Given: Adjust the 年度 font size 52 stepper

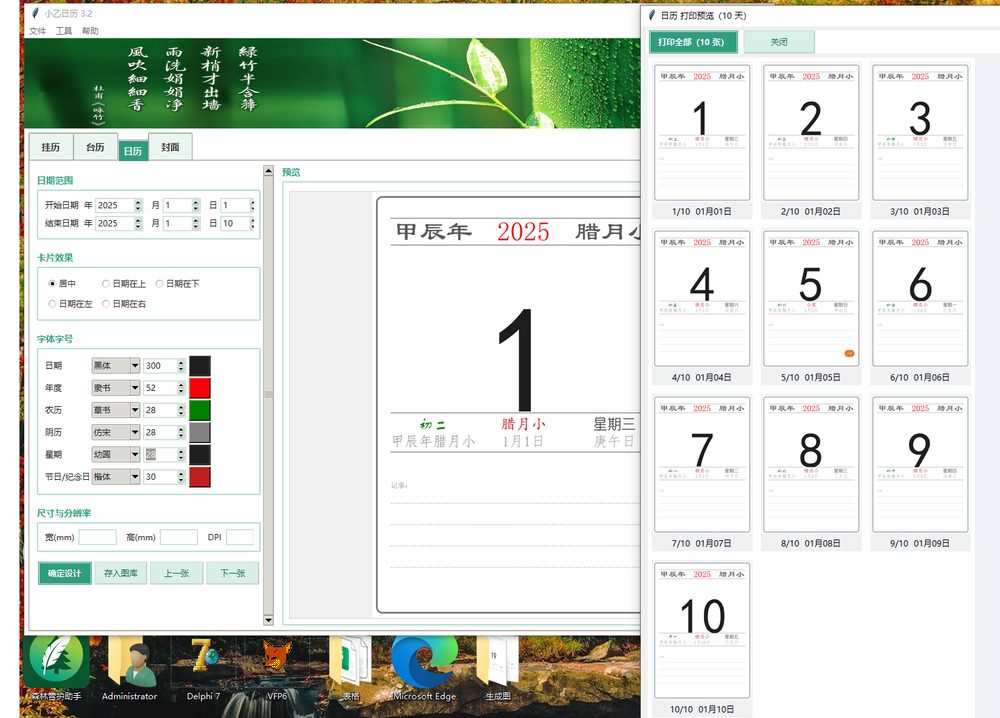Looking at the screenshot, I should pyautogui.click(x=181, y=388).
